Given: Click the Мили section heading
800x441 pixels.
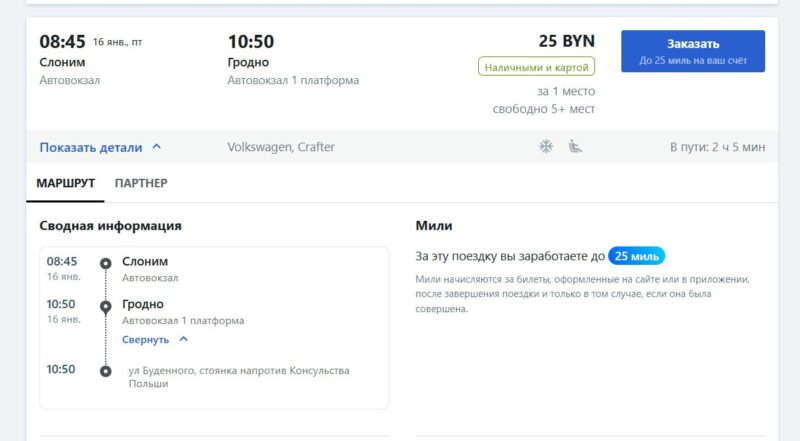Looking at the screenshot, I should [x=433, y=226].
